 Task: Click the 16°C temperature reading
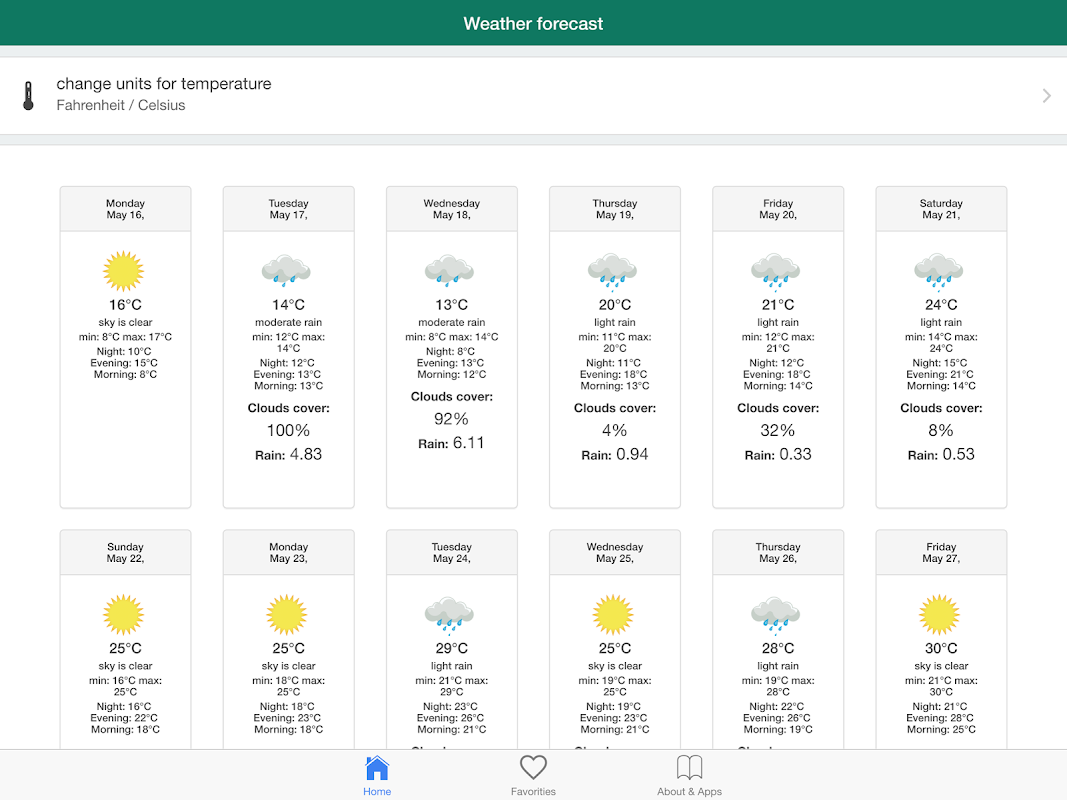(x=125, y=305)
